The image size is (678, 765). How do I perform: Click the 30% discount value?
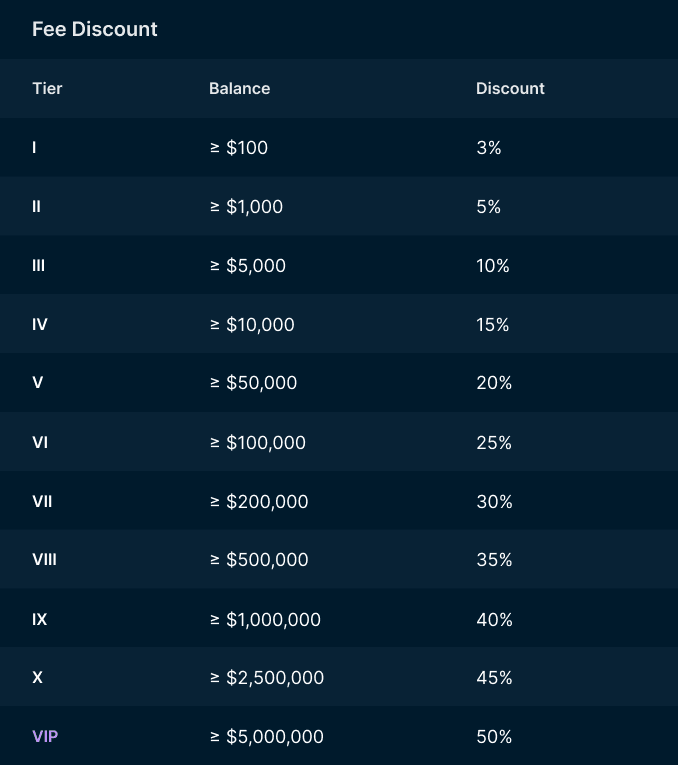pos(494,501)
